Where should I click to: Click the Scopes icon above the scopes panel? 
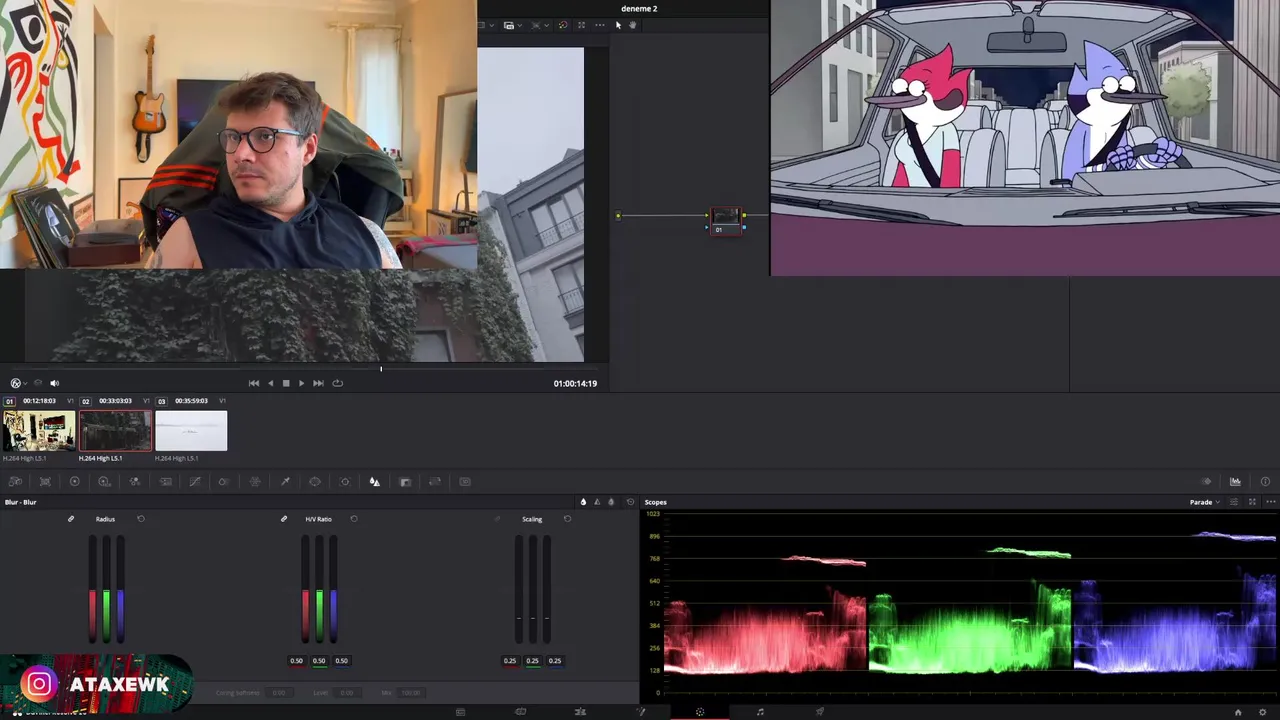pyautogui.click(x=1235, y=481)
